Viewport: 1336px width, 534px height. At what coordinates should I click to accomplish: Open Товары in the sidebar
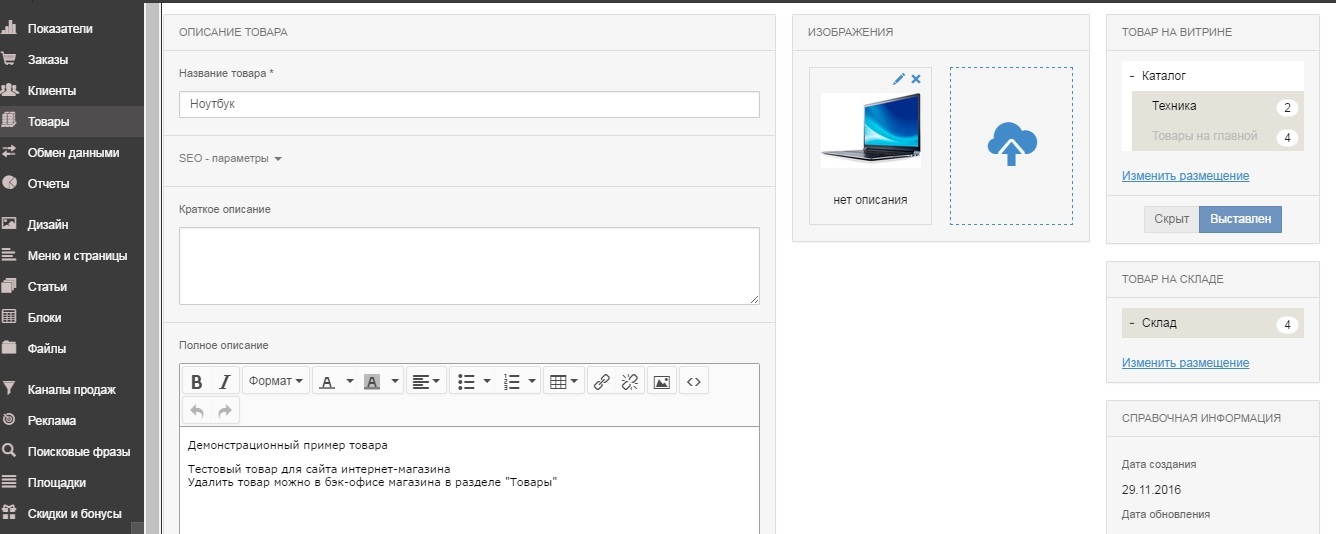(x=72, y=122)
